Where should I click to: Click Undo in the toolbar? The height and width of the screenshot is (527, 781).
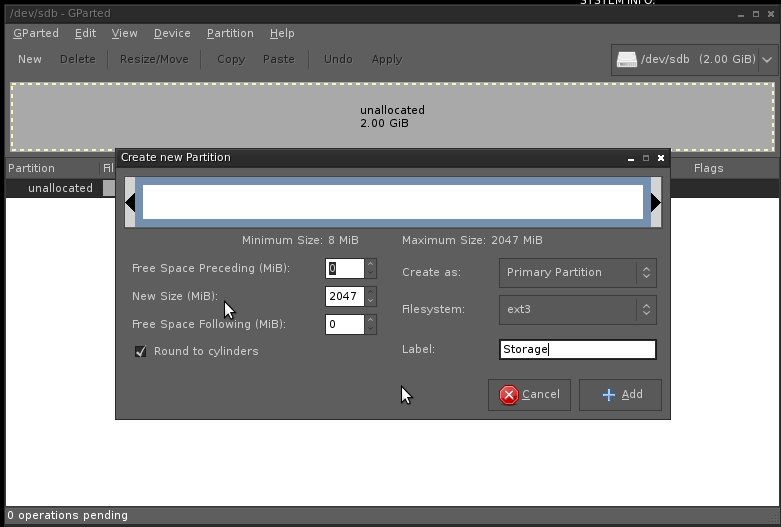click(338, 59)
